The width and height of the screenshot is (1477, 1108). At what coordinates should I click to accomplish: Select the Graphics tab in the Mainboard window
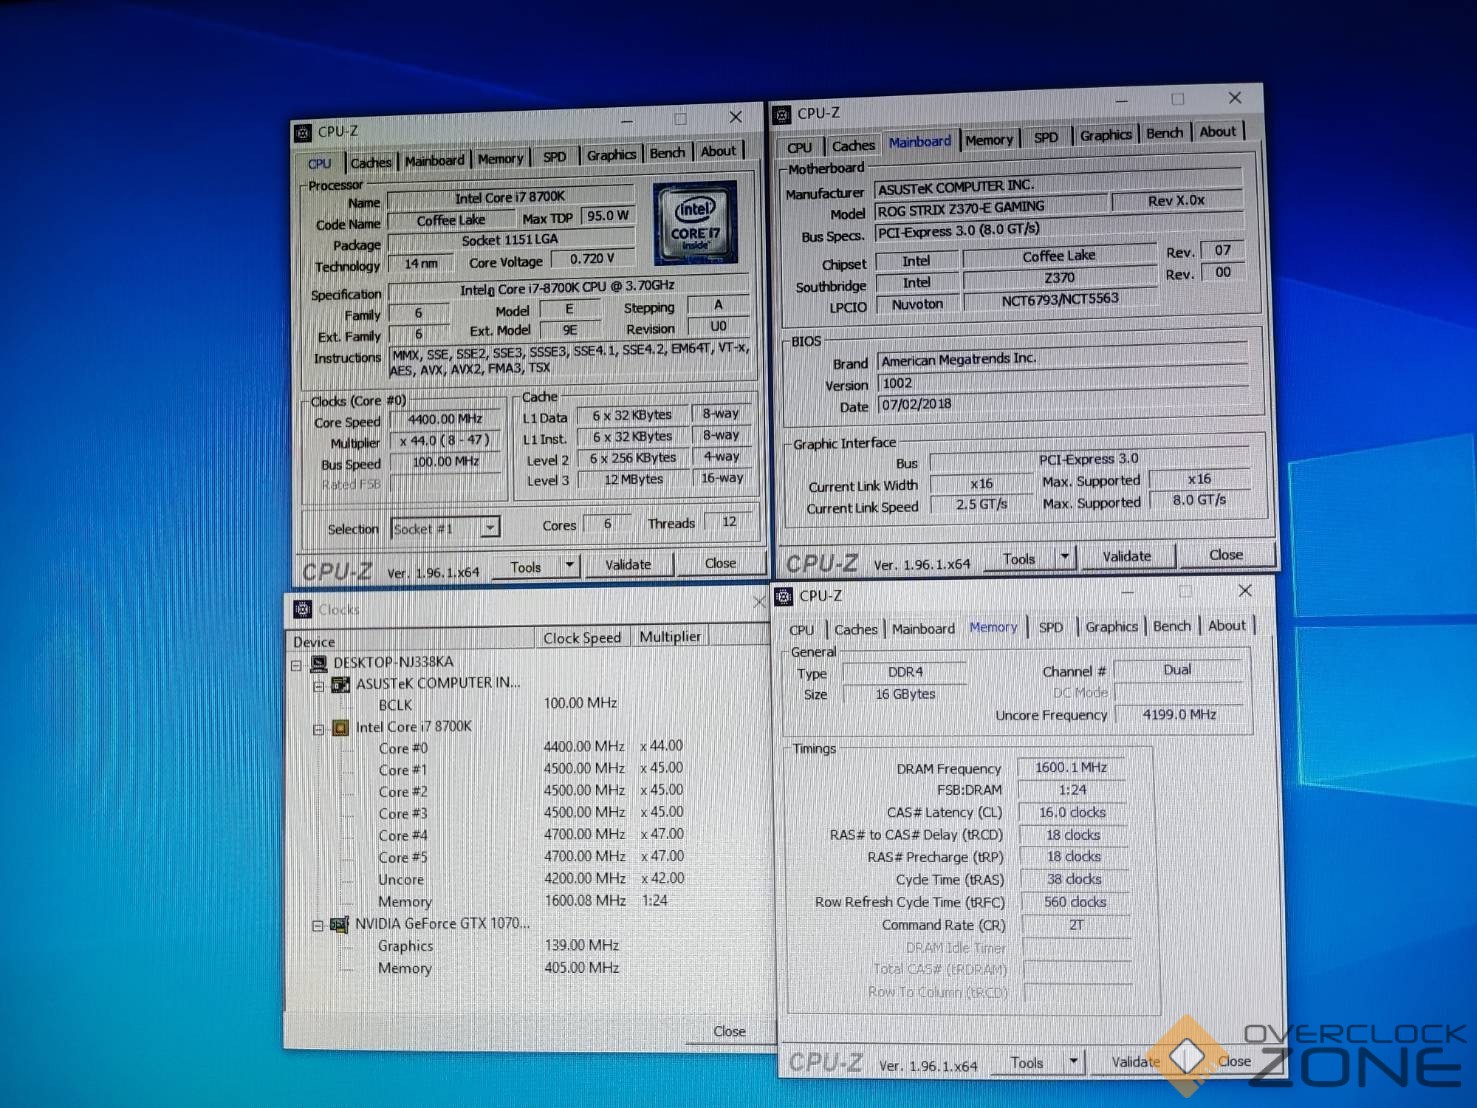(x=1105, y=135)
